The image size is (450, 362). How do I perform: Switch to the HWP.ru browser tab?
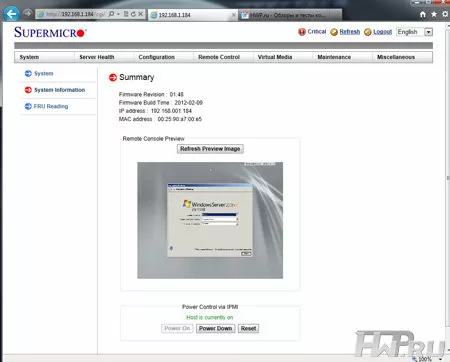click(x=290, y=15)
